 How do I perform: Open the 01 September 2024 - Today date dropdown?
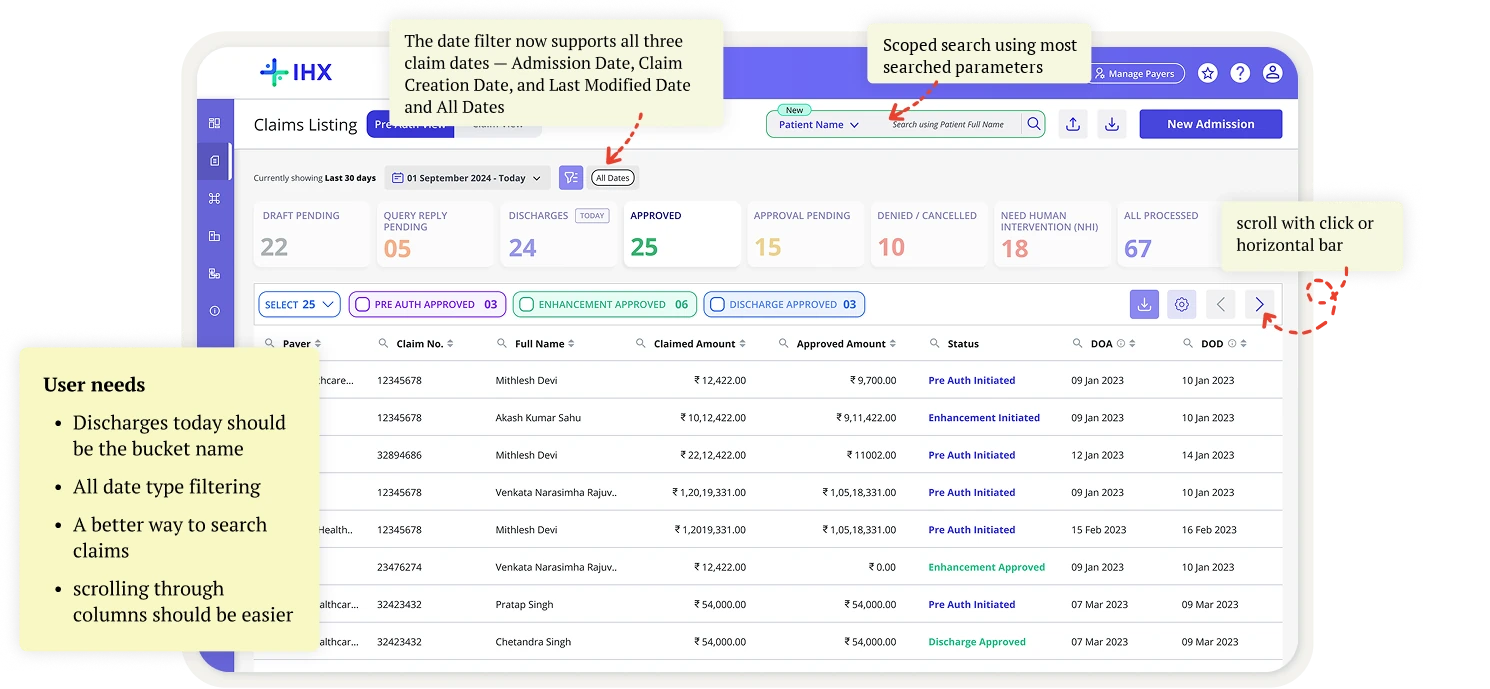(x=467, y=178)
